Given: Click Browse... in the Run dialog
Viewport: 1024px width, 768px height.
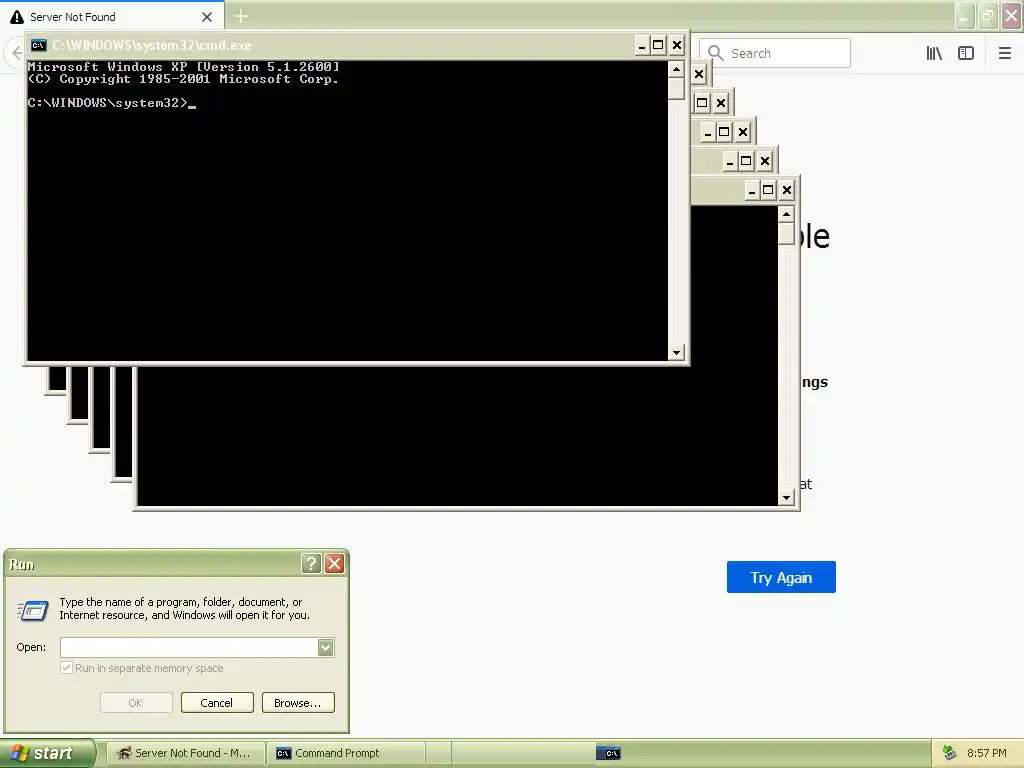Looking at the screenshot, I should coord(298,703).
